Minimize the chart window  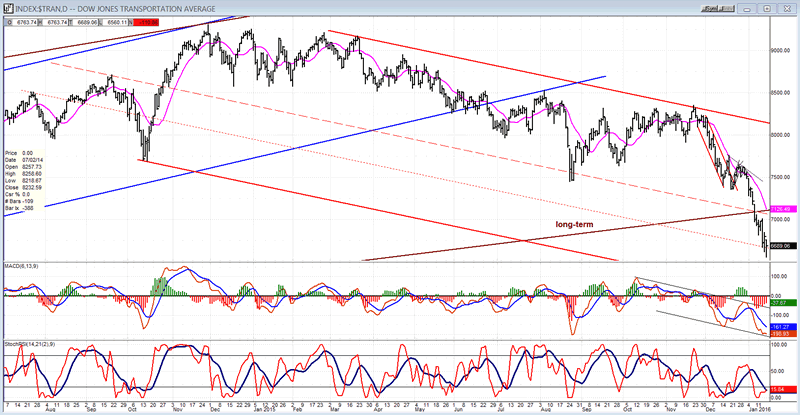[747, 9]
